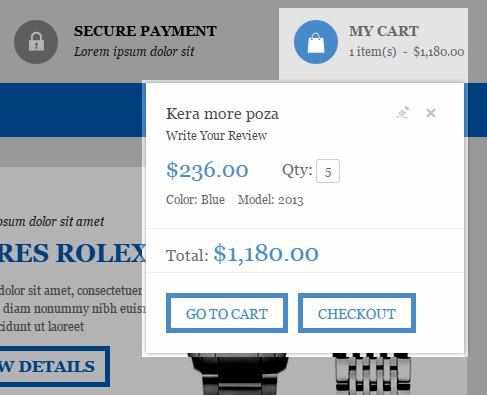Open the blue shopping bag cart icon

coord(316,42)
